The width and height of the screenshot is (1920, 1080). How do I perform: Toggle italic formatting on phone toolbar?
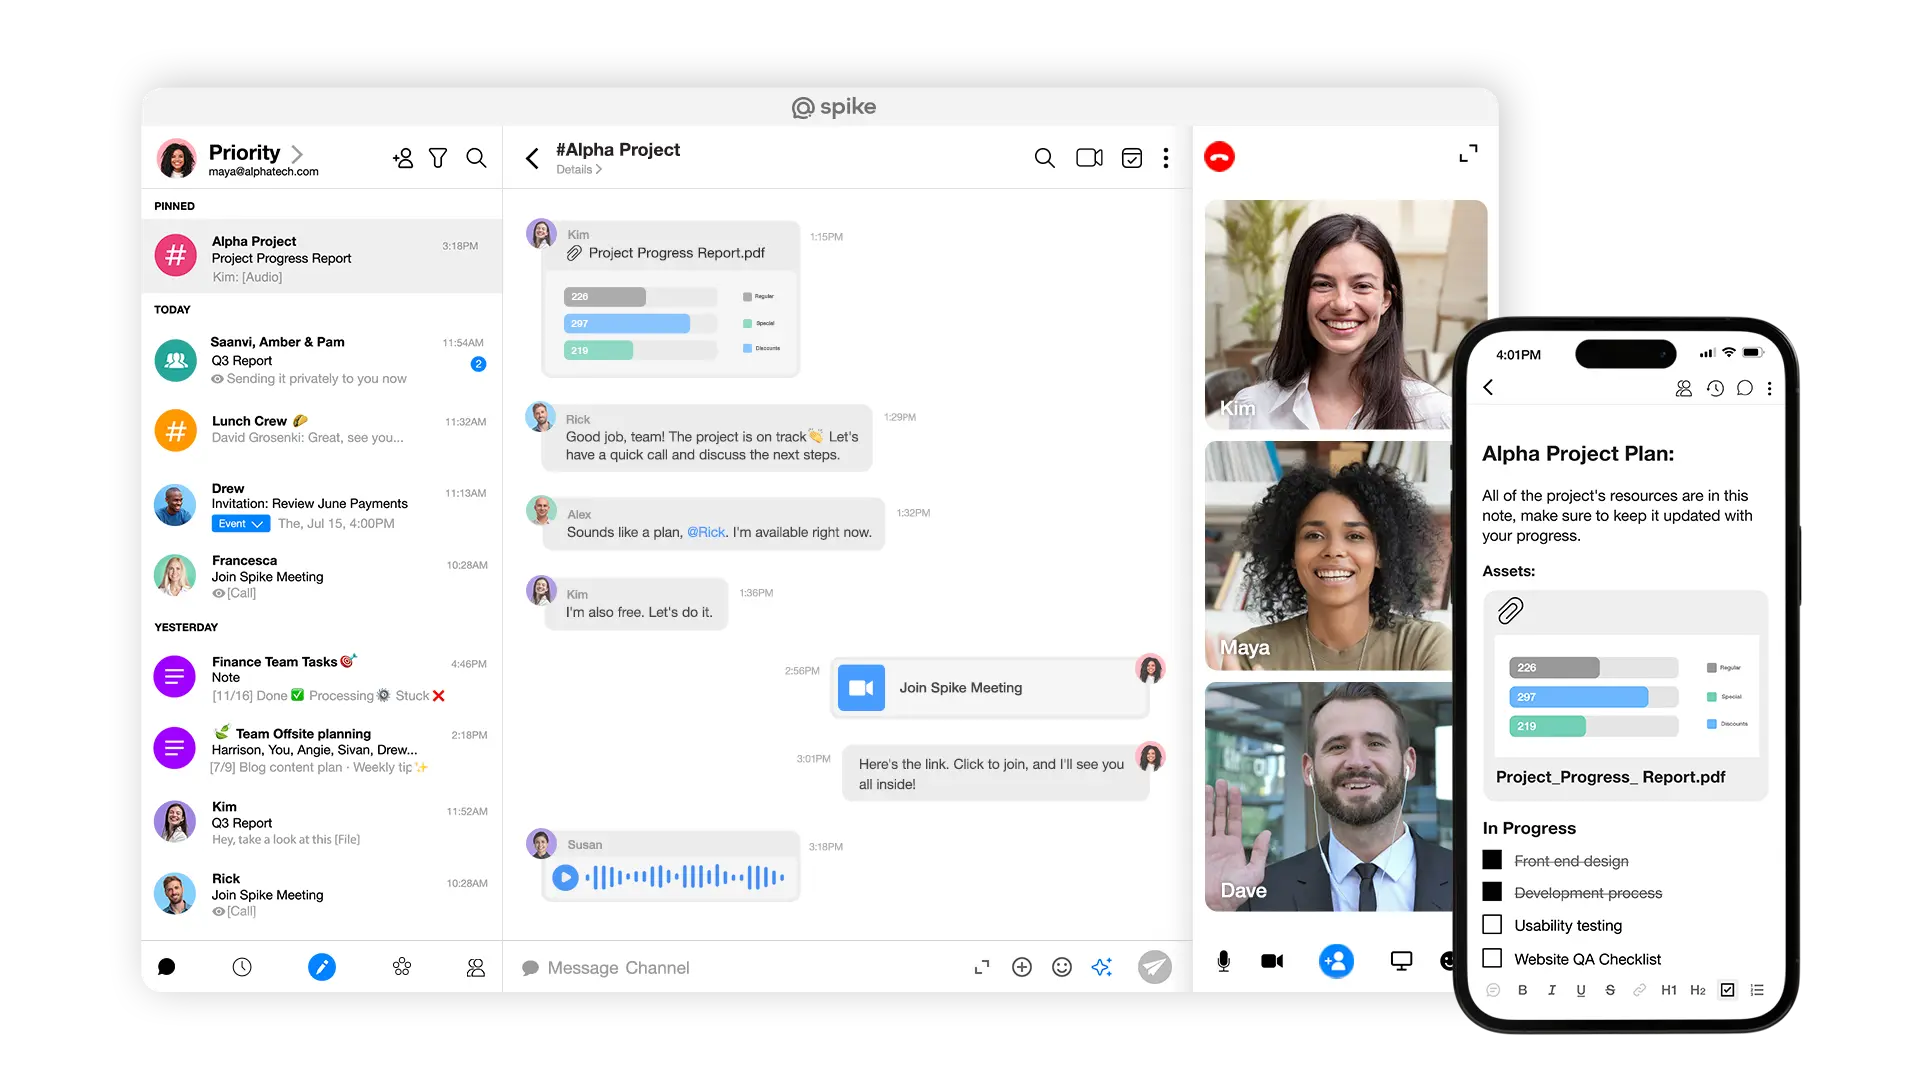click(1552, 990)
